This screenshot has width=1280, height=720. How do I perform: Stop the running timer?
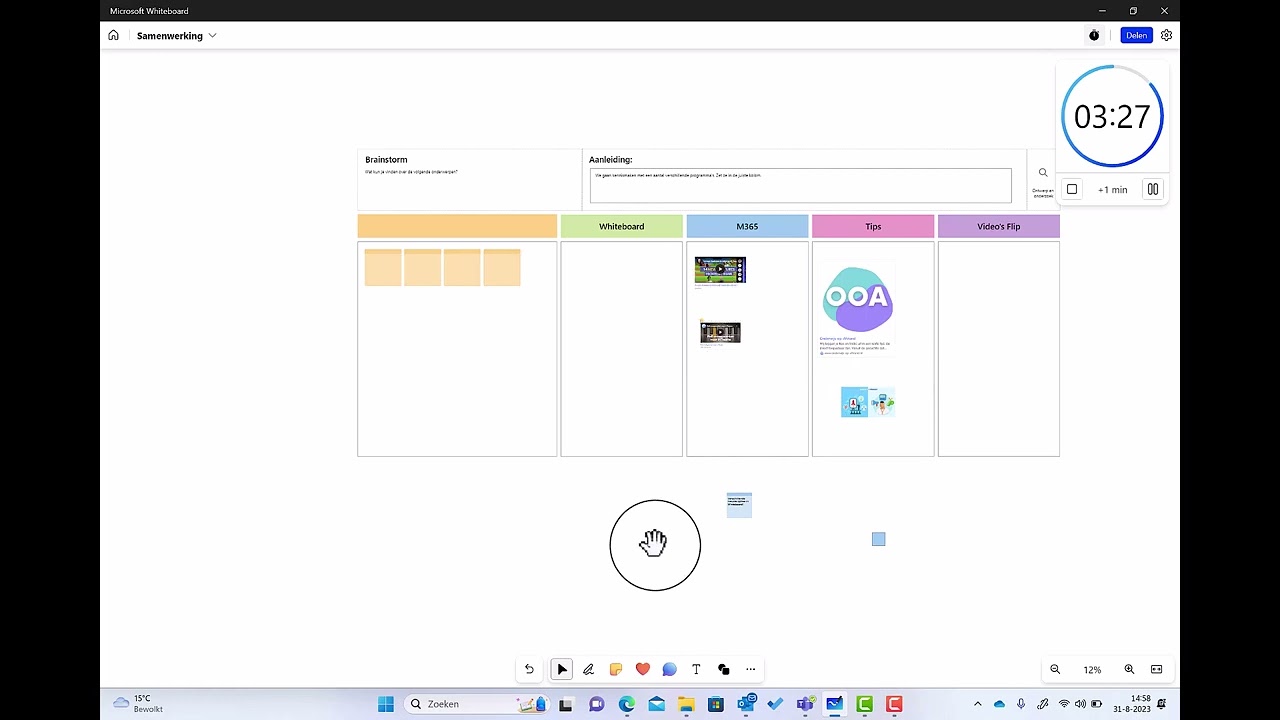tap(1072, 189)
